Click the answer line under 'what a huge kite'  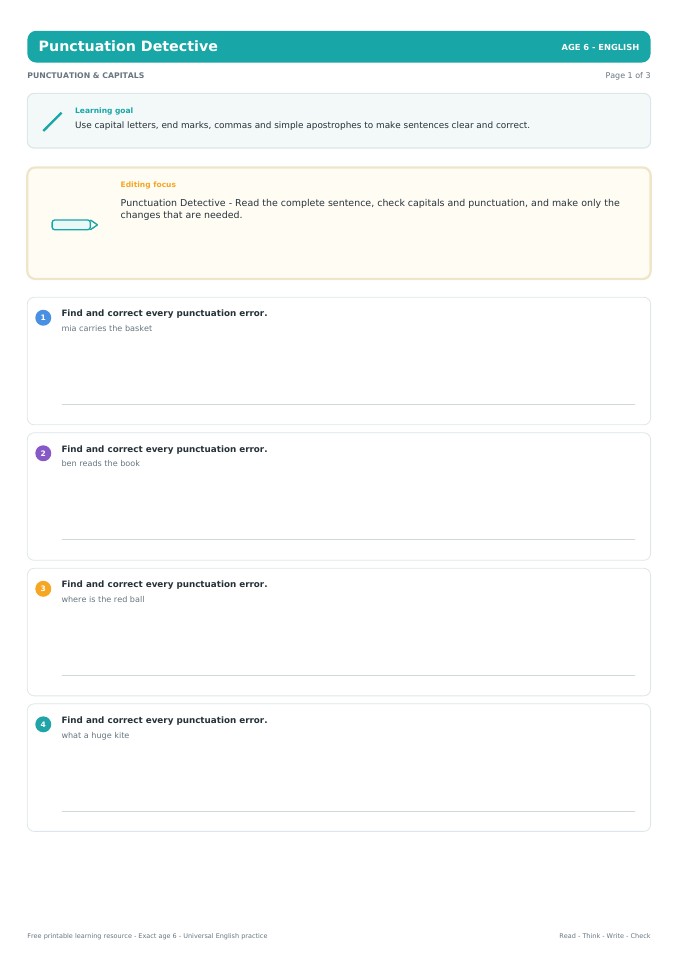tap(348, 811)
